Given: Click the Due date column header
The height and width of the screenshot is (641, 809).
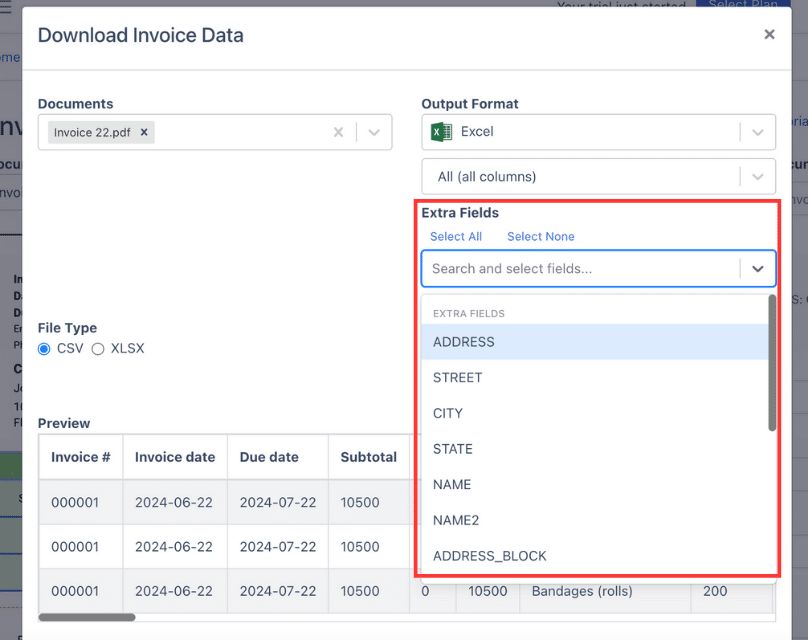Looking at the screenshot, I should (x=278, y=457).
